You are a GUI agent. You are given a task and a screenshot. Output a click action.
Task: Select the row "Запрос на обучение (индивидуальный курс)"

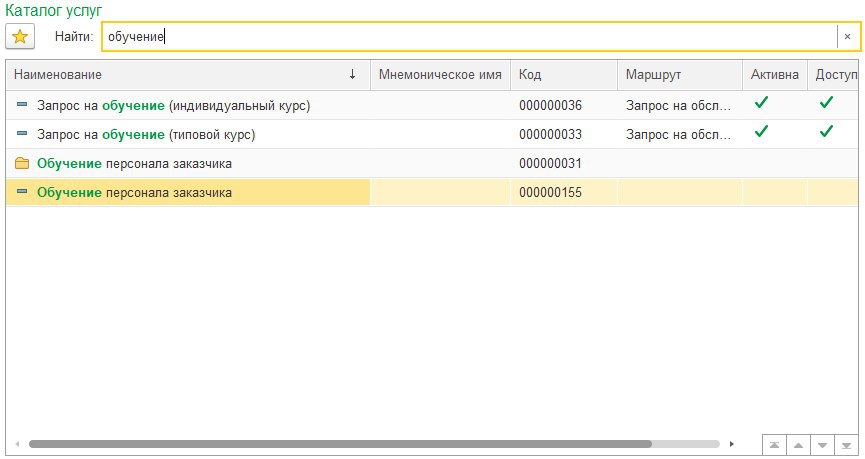431,105
